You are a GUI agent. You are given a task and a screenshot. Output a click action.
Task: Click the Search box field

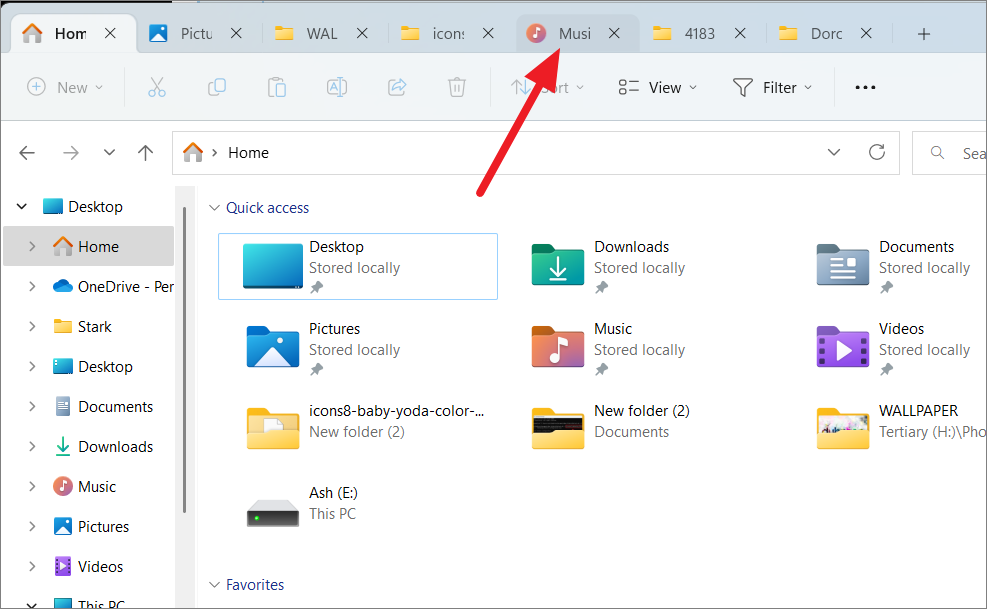click(x=949, y=152)
